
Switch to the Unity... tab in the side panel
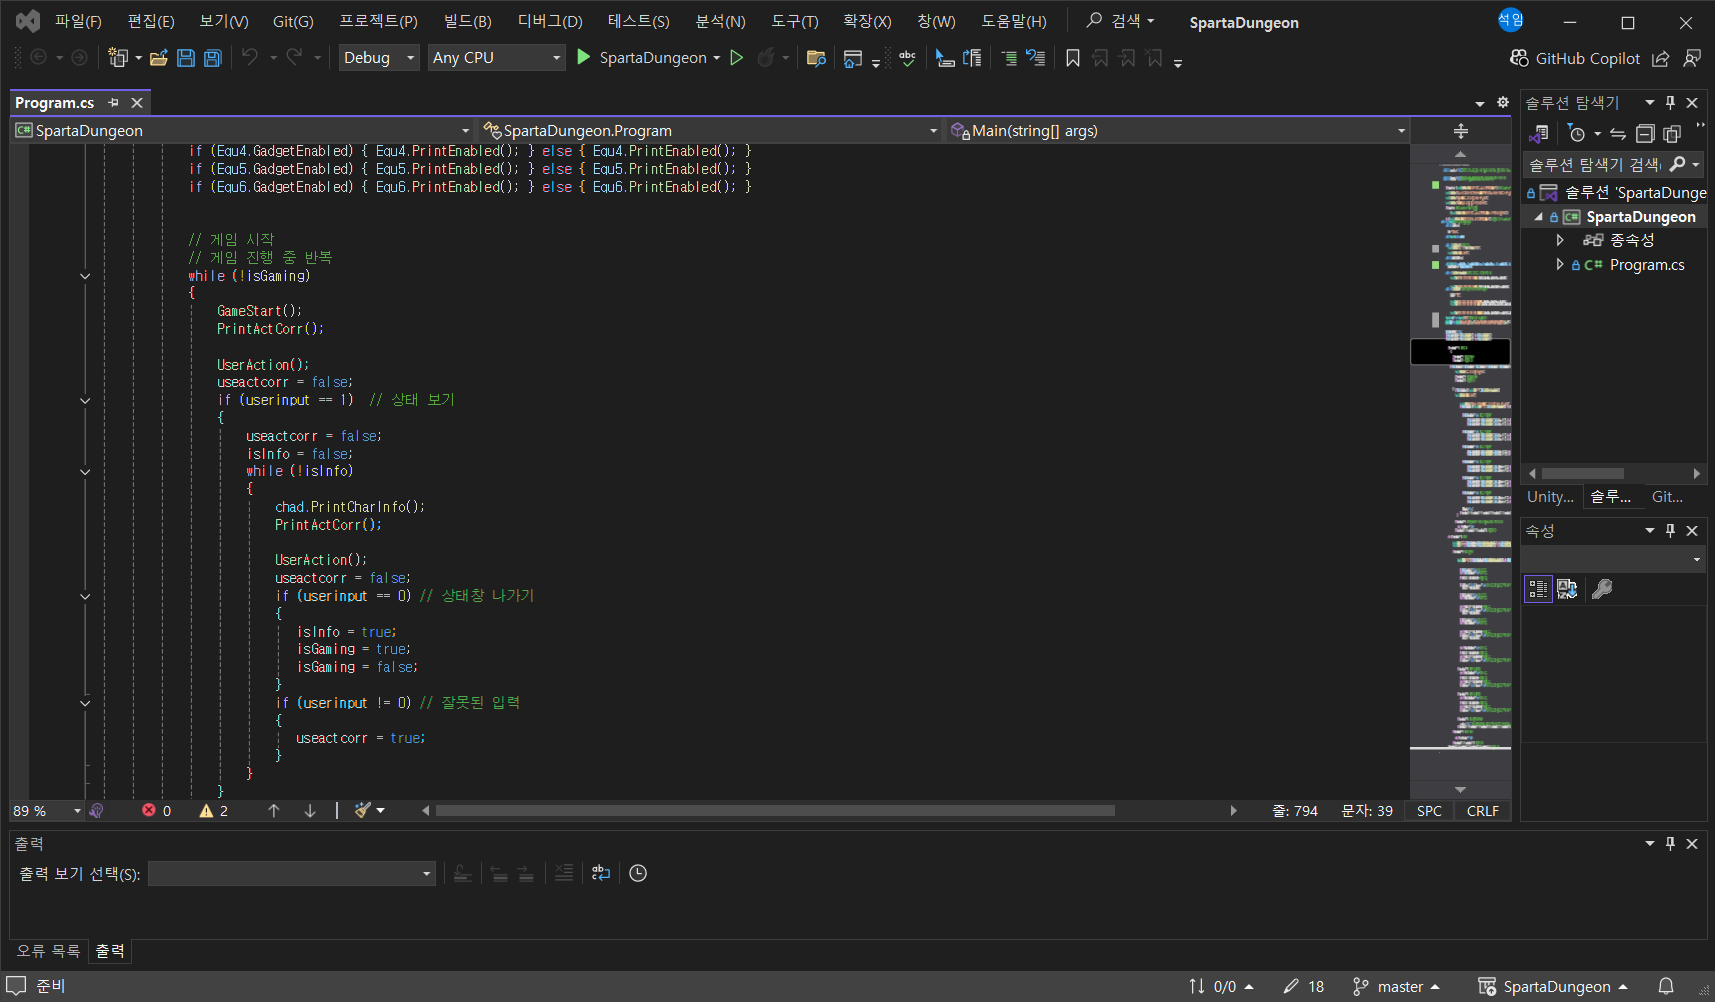(x=1549, y=497)
